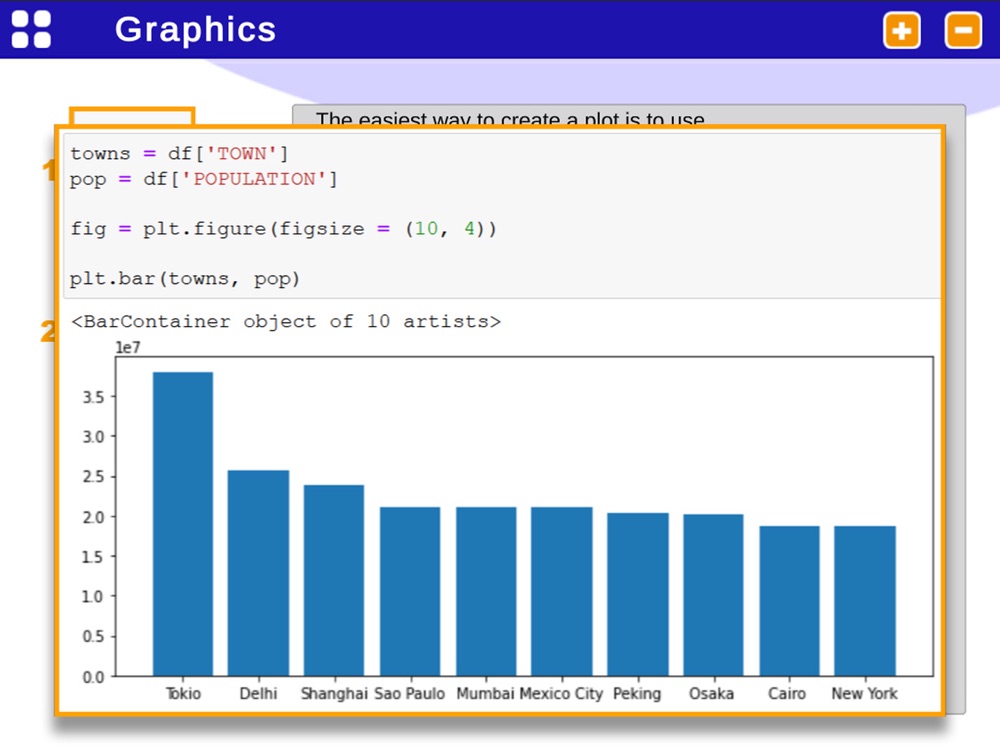Image resolution: width=1000 pixels, height=750 pixels.
Task: Click the pop = df['POPULATION'] code line
Action: (x=203, y=179)
